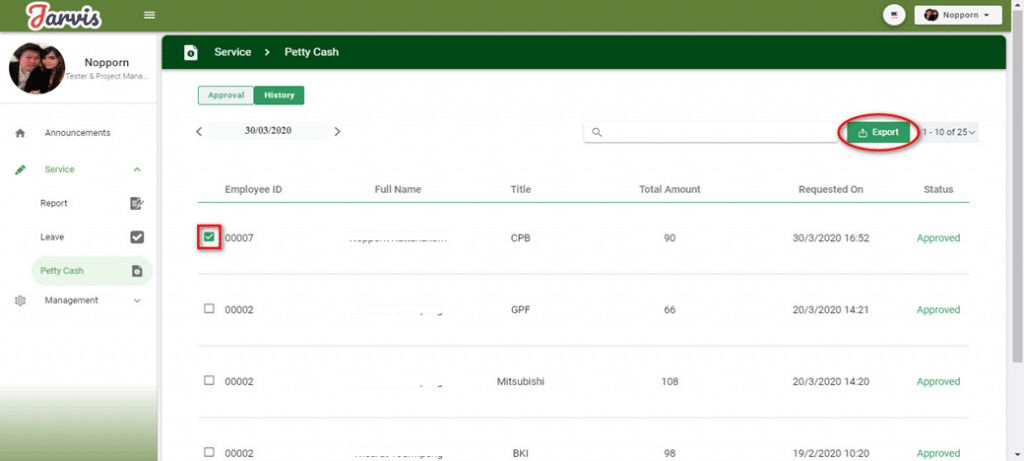Open the Announcements home icon

(x=20, y=133)
